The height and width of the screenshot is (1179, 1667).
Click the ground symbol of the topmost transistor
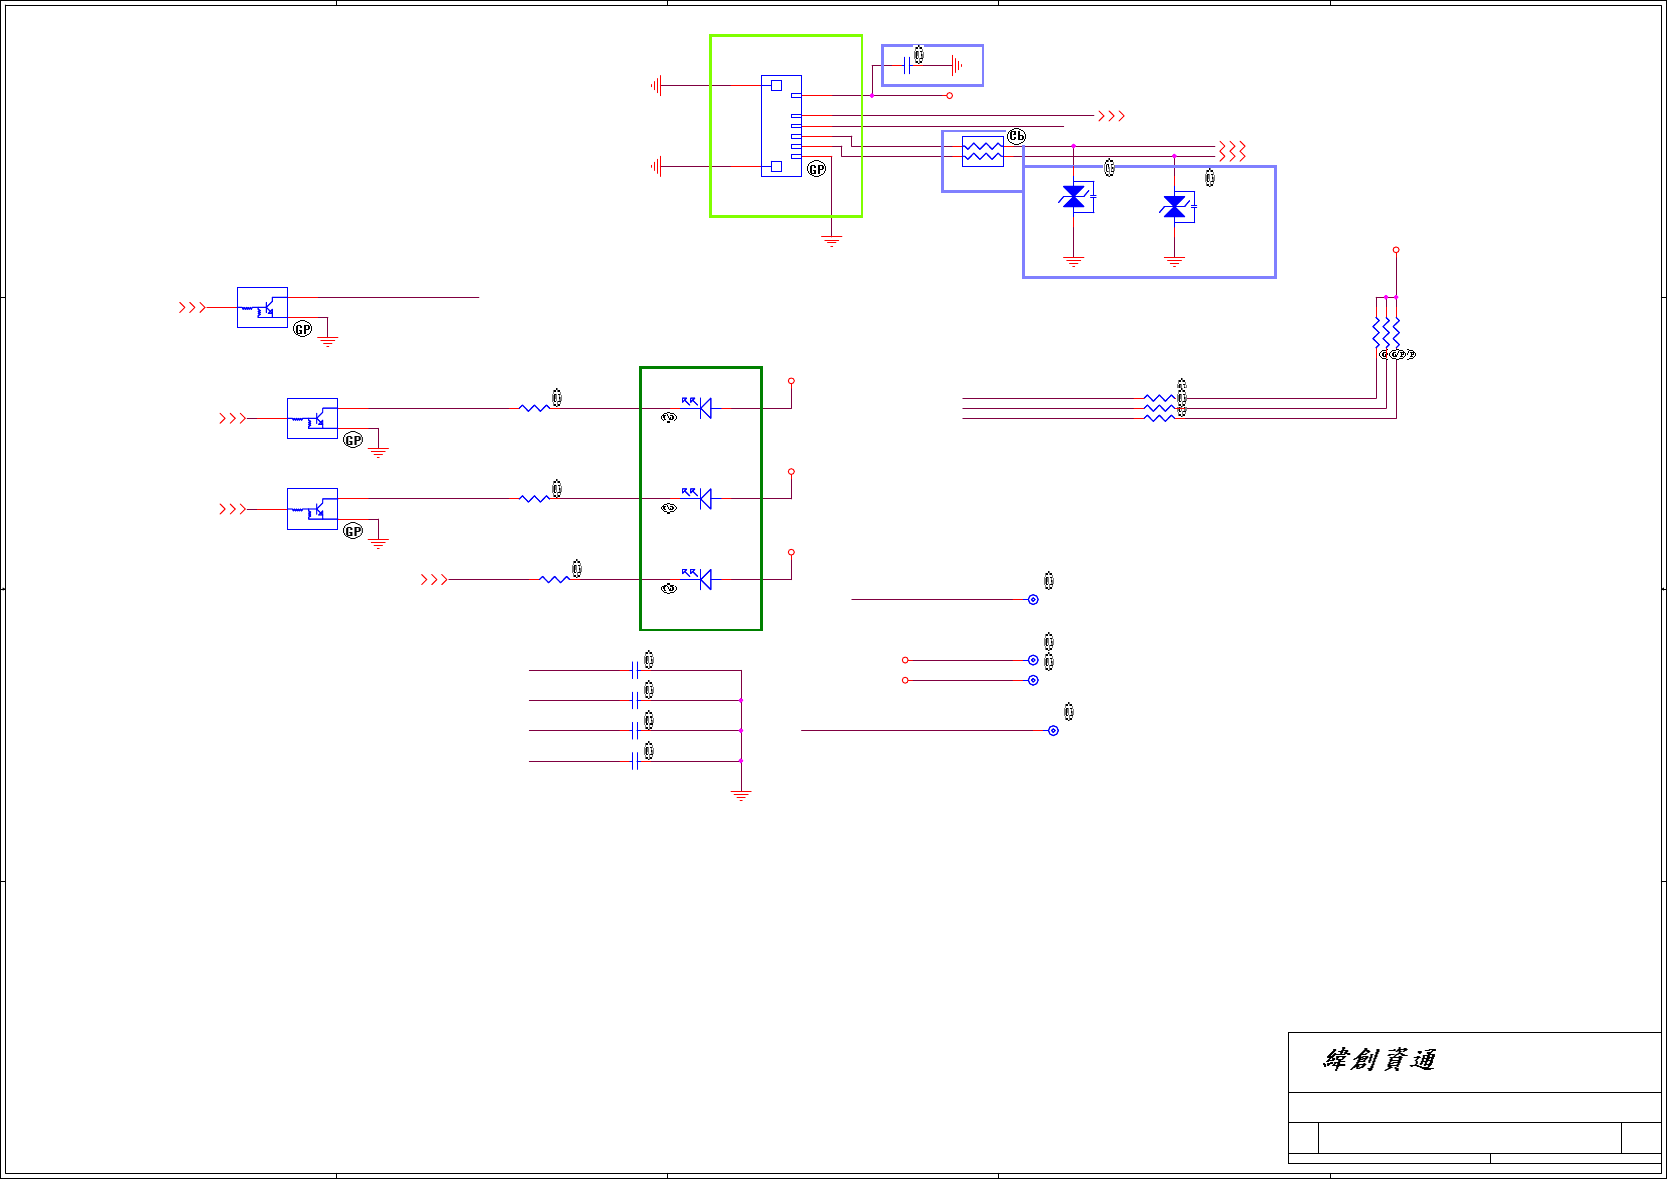coord(327,342)
